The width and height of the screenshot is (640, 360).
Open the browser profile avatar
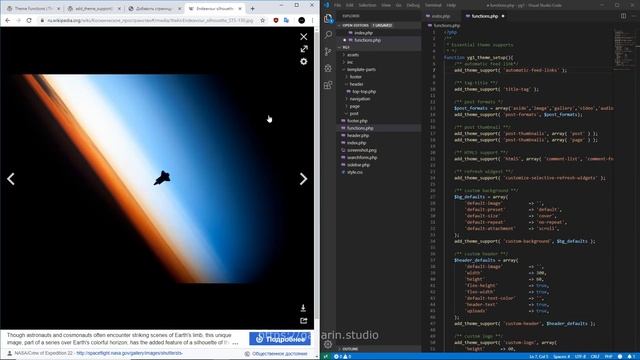(302, 20)
